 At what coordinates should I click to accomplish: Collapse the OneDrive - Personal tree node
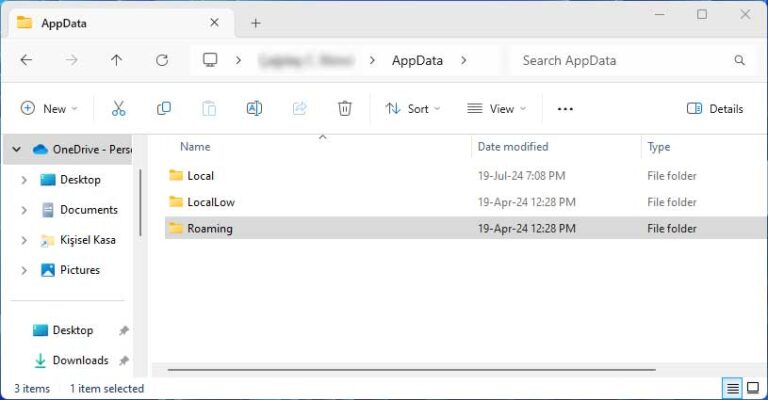click(17, 149)
